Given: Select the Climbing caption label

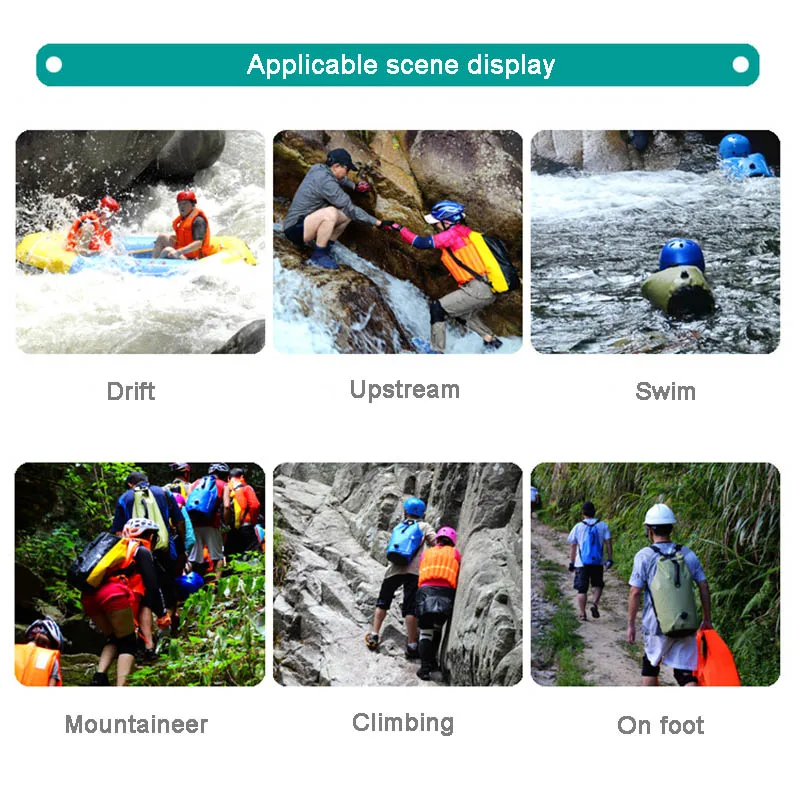Looking at the screenshot, I should click(403, 723).
